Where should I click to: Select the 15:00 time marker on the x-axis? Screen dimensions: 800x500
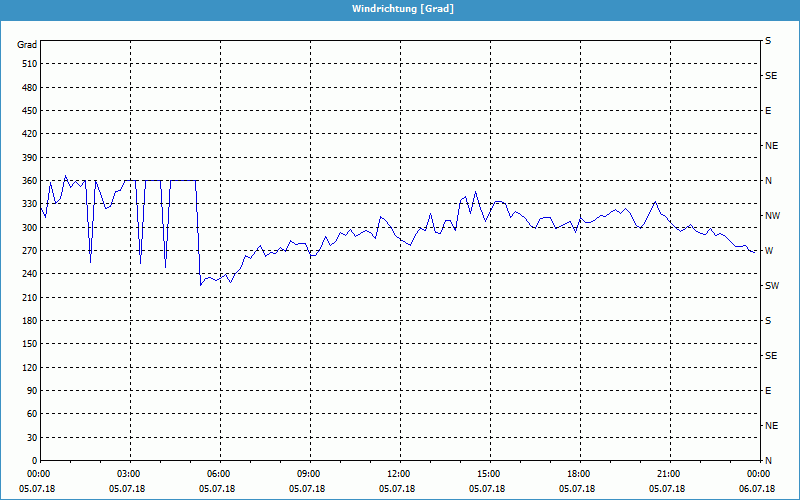(x=488, y=474)
